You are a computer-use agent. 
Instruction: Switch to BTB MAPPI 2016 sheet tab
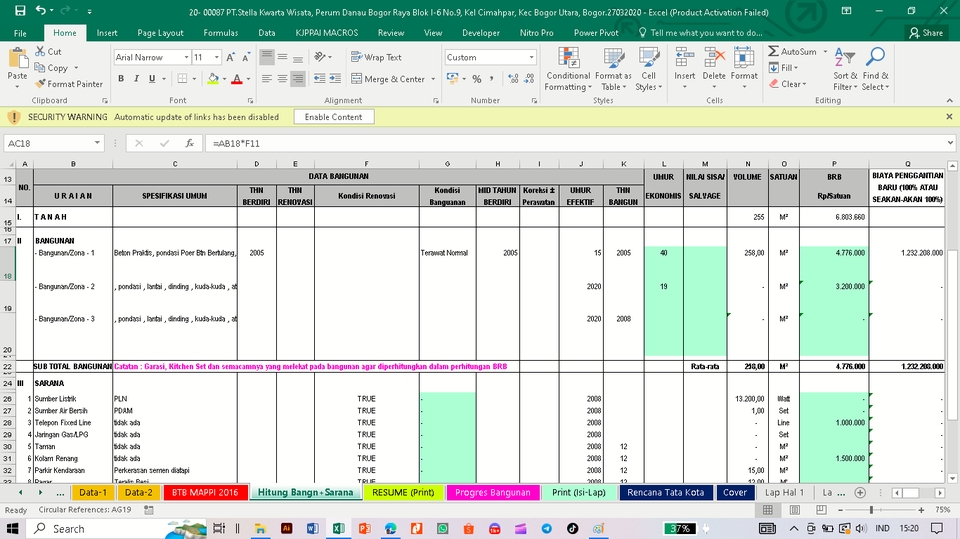pos(204,492)
